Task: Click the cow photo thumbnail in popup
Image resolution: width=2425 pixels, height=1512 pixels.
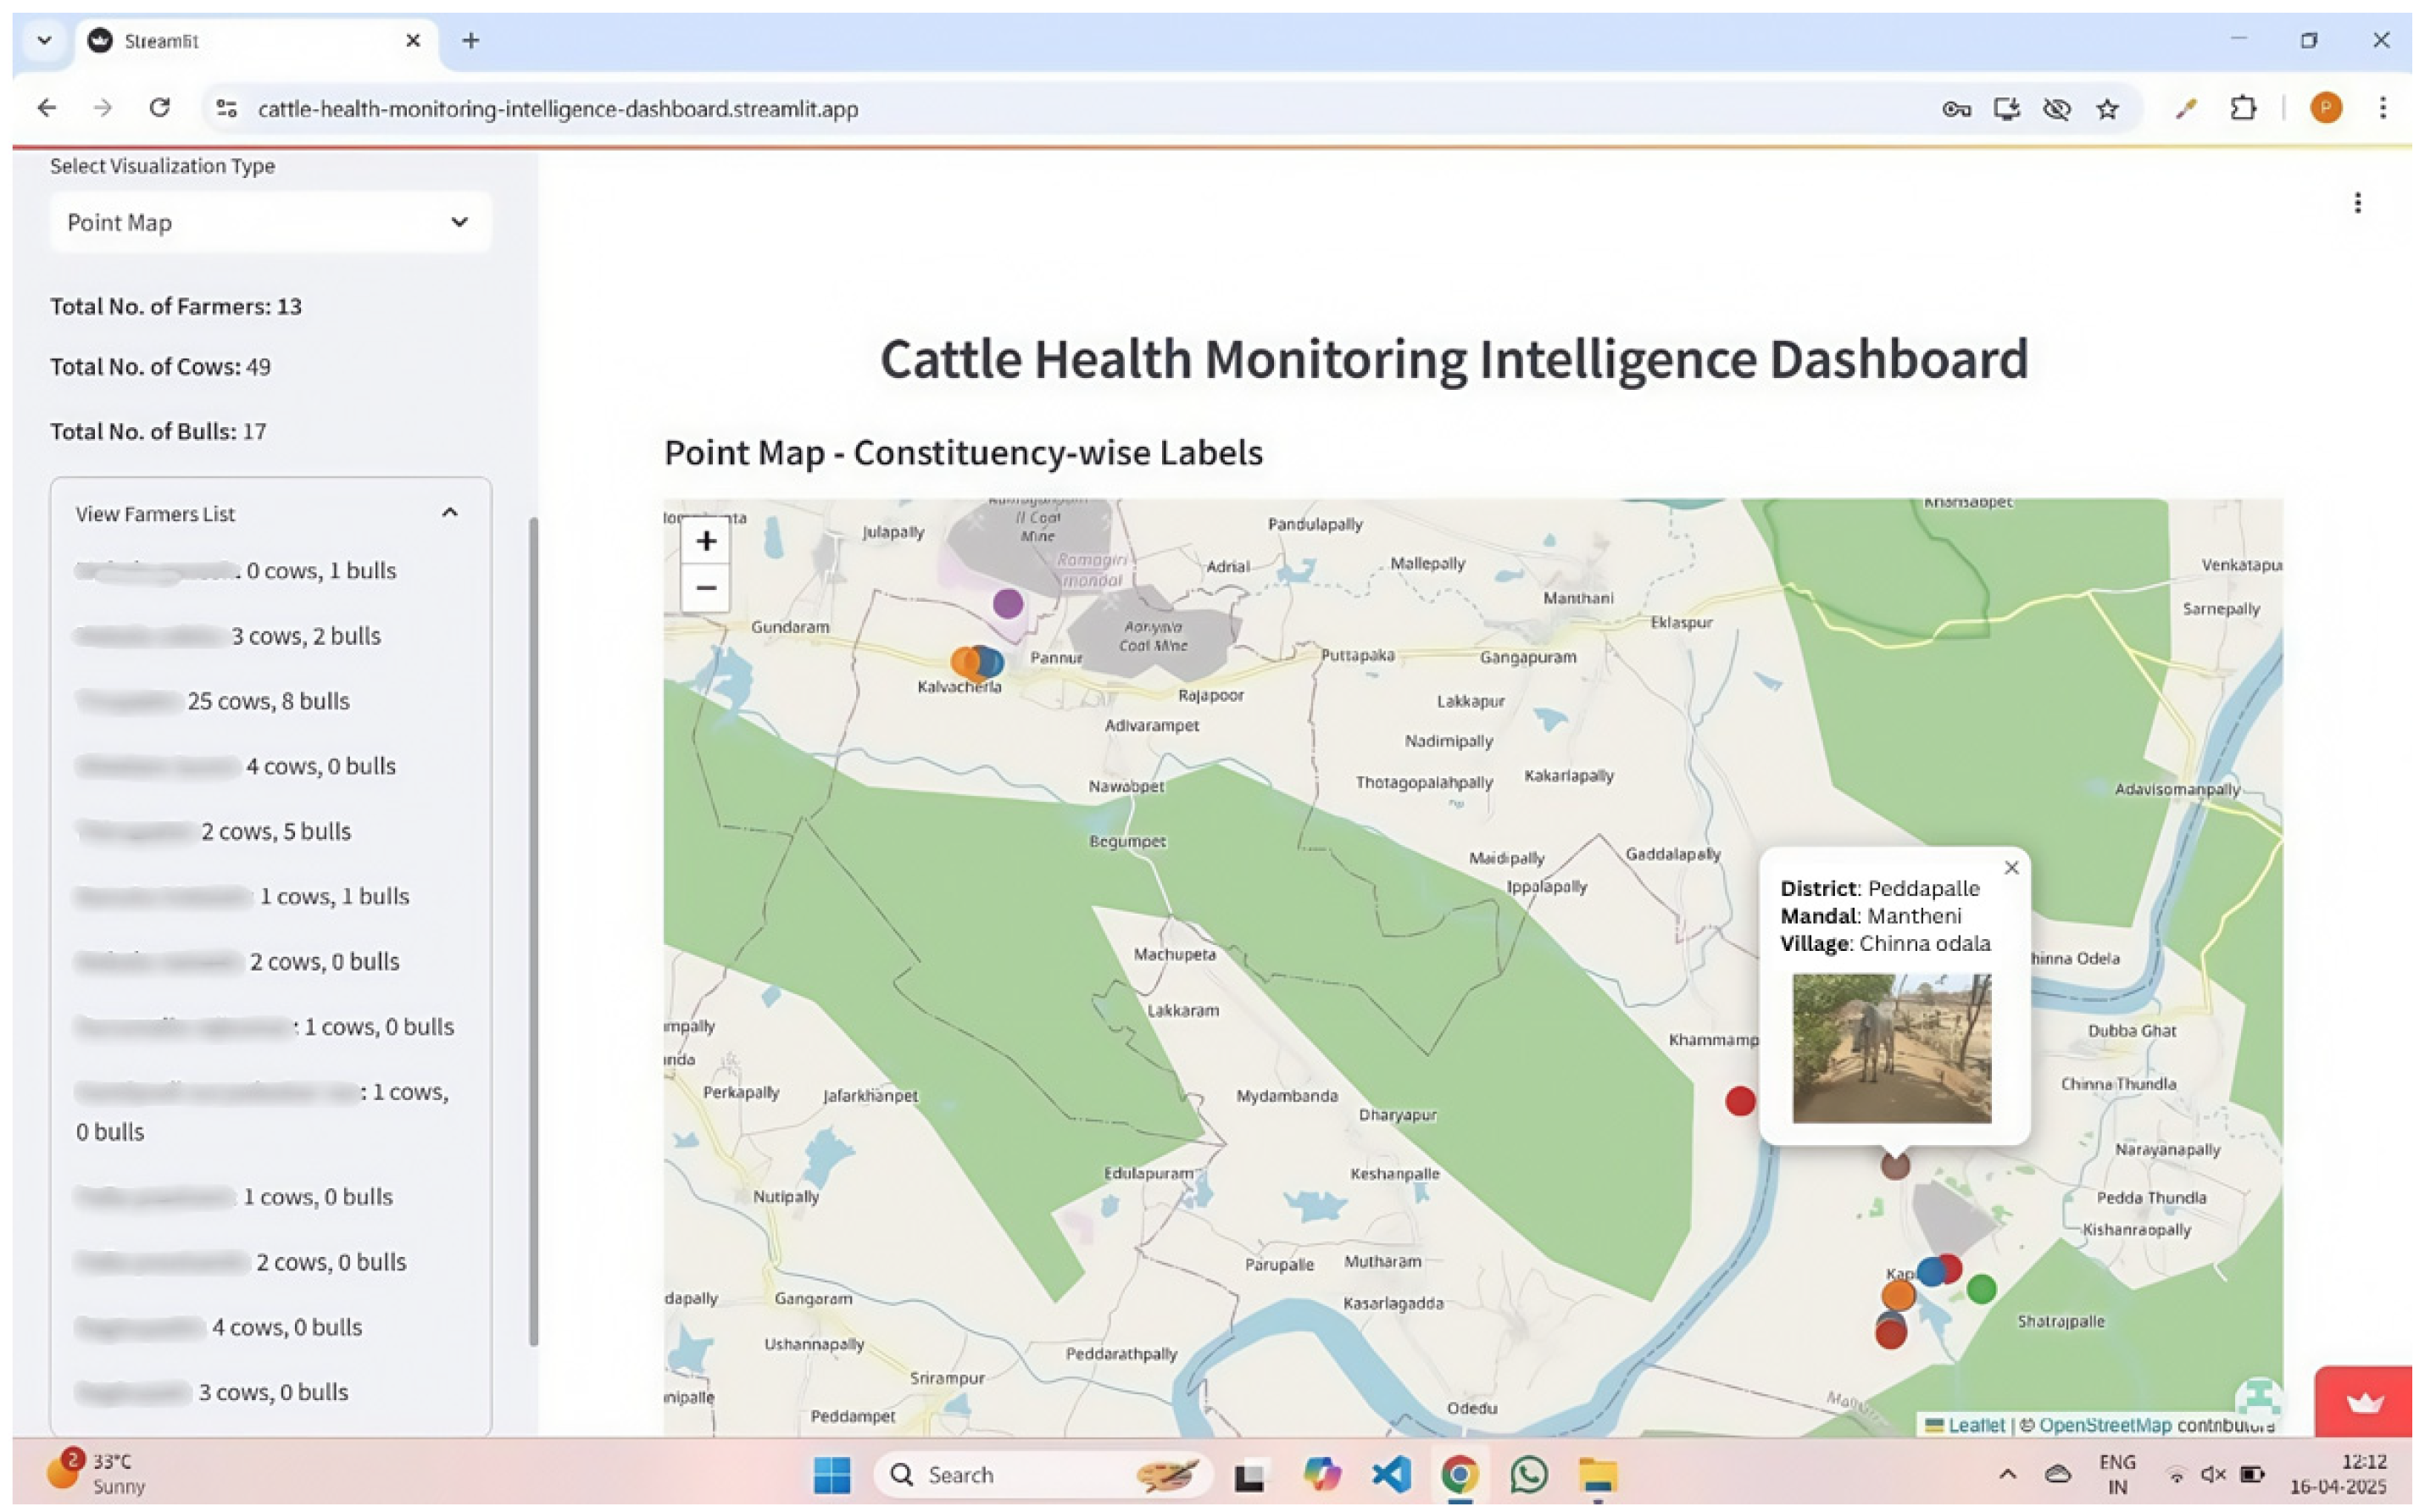Action: pos(1891,1048)
